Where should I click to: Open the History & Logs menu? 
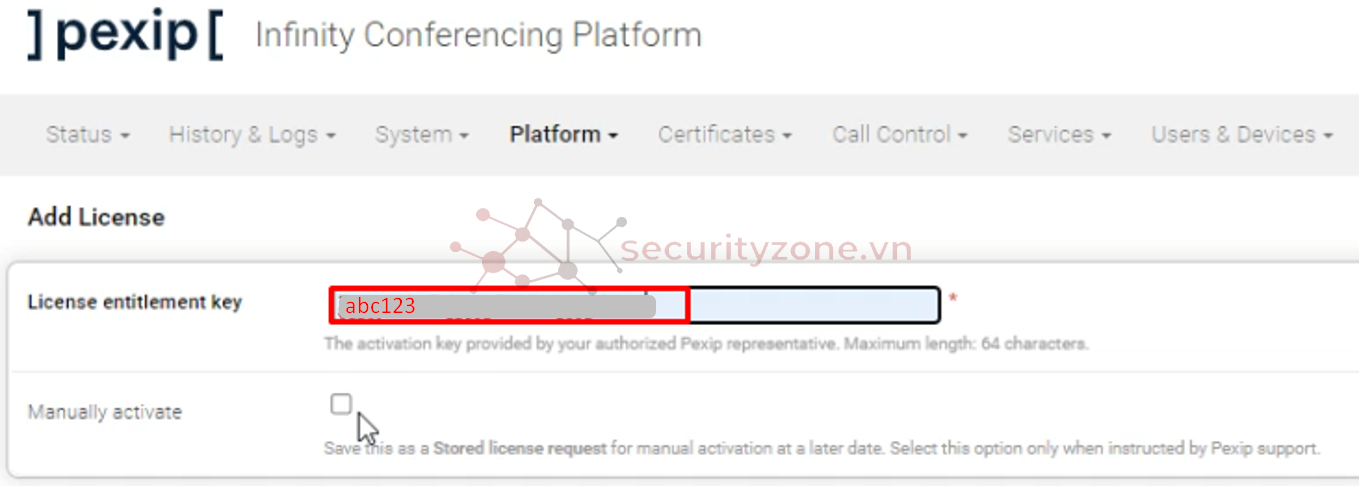[x=252, y=134]
